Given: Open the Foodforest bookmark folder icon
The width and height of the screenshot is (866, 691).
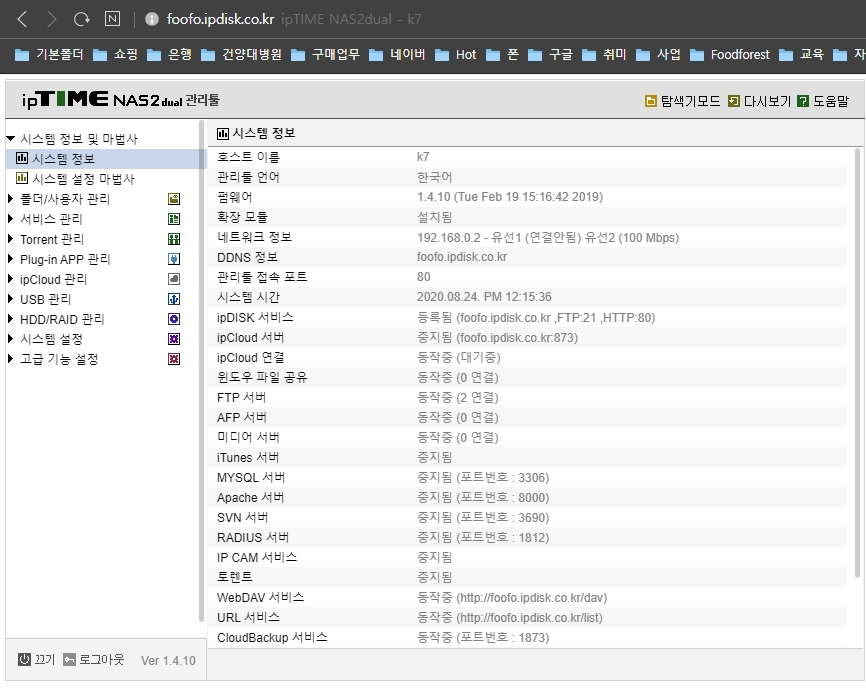Looking at the screenshot, I should (x=697, y=55).
